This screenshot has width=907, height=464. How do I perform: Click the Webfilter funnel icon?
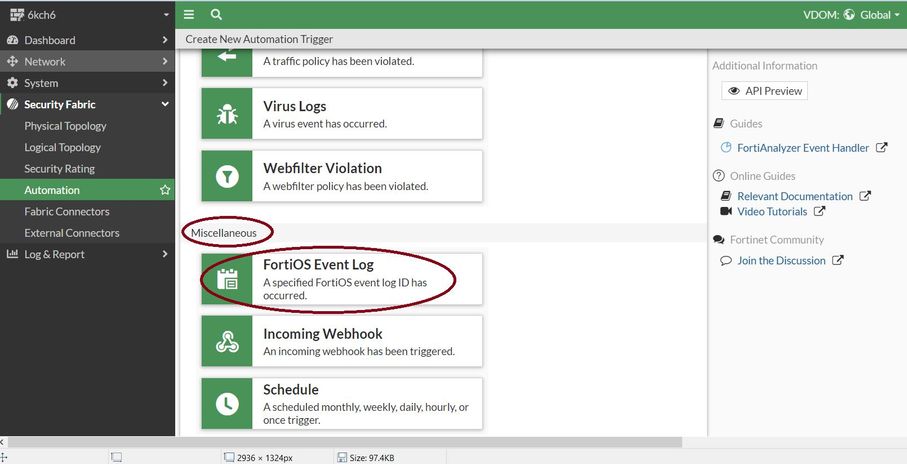pos(227,176)
